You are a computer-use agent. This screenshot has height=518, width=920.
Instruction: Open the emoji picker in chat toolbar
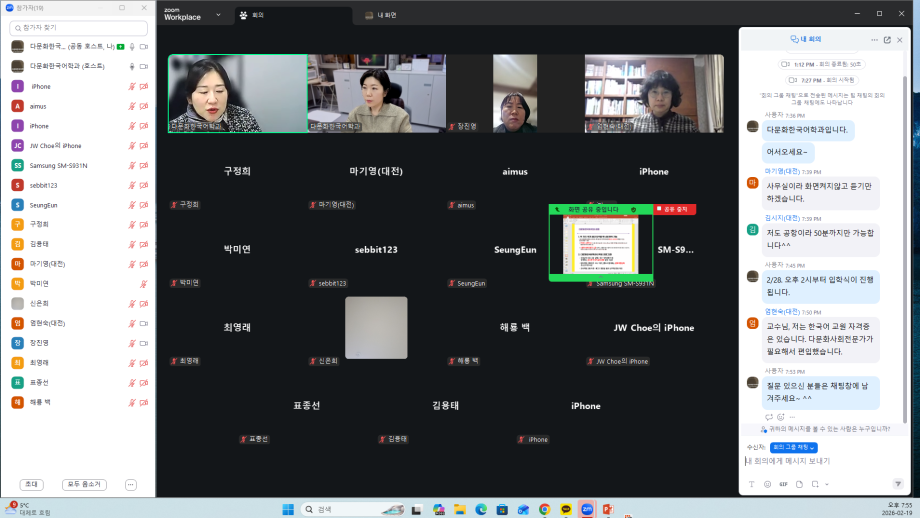point(767,484)
